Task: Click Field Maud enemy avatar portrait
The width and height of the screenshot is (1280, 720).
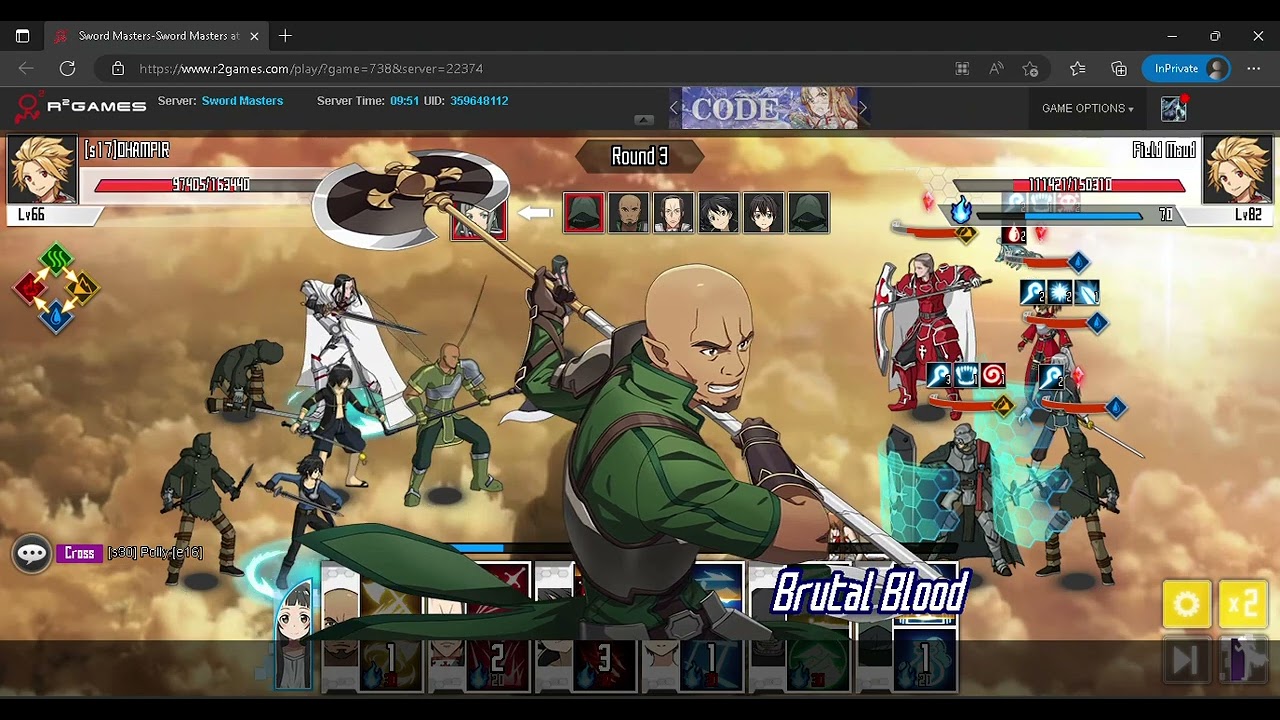Action: point(1237,170)
